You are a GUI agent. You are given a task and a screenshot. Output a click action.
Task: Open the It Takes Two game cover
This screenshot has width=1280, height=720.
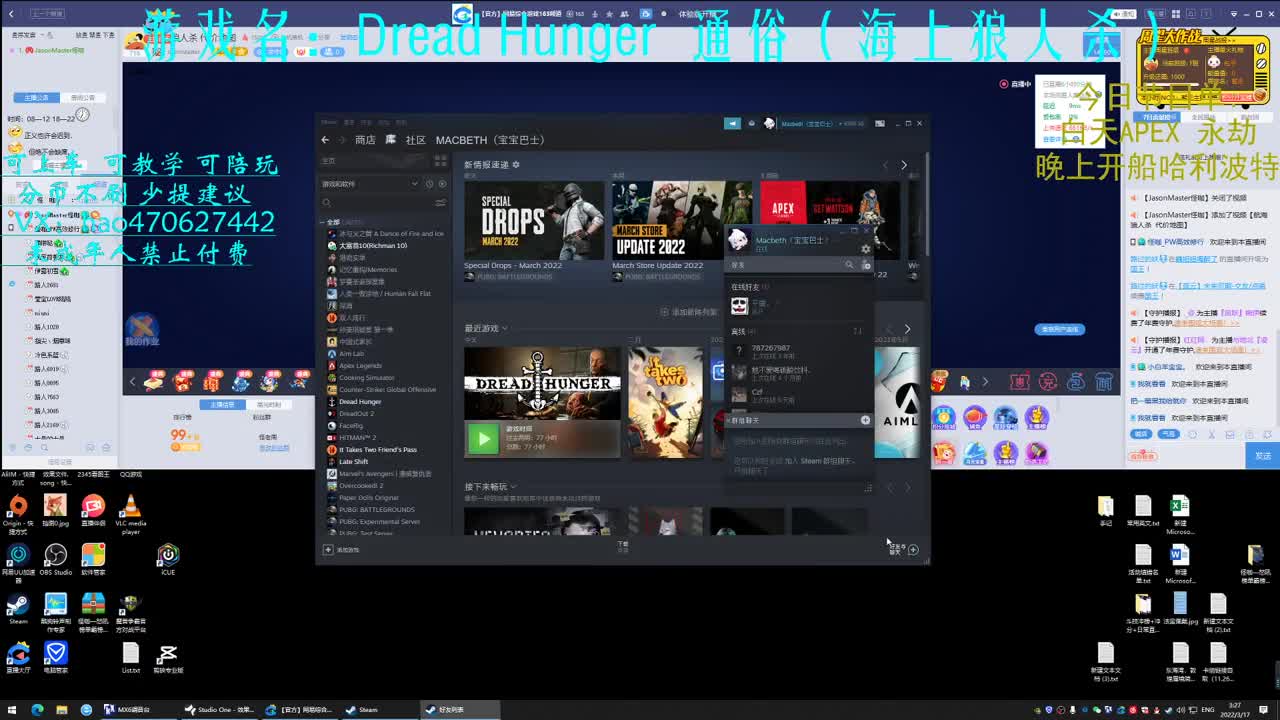666,402
